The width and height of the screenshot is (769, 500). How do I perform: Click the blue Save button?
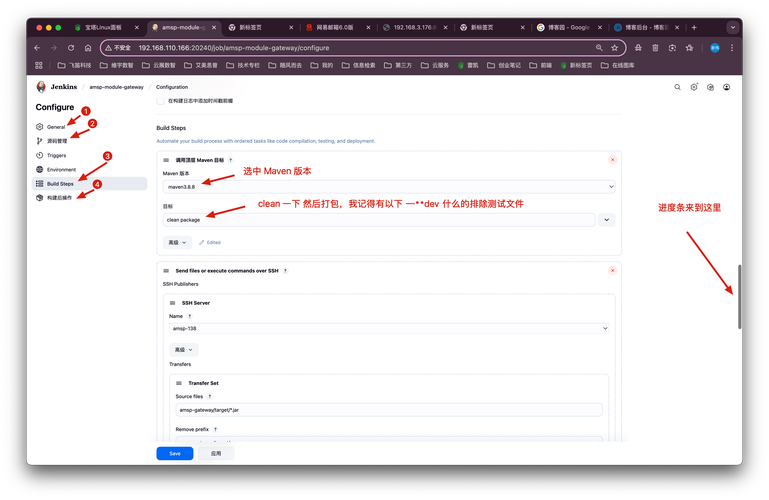[x=174, y=453]
